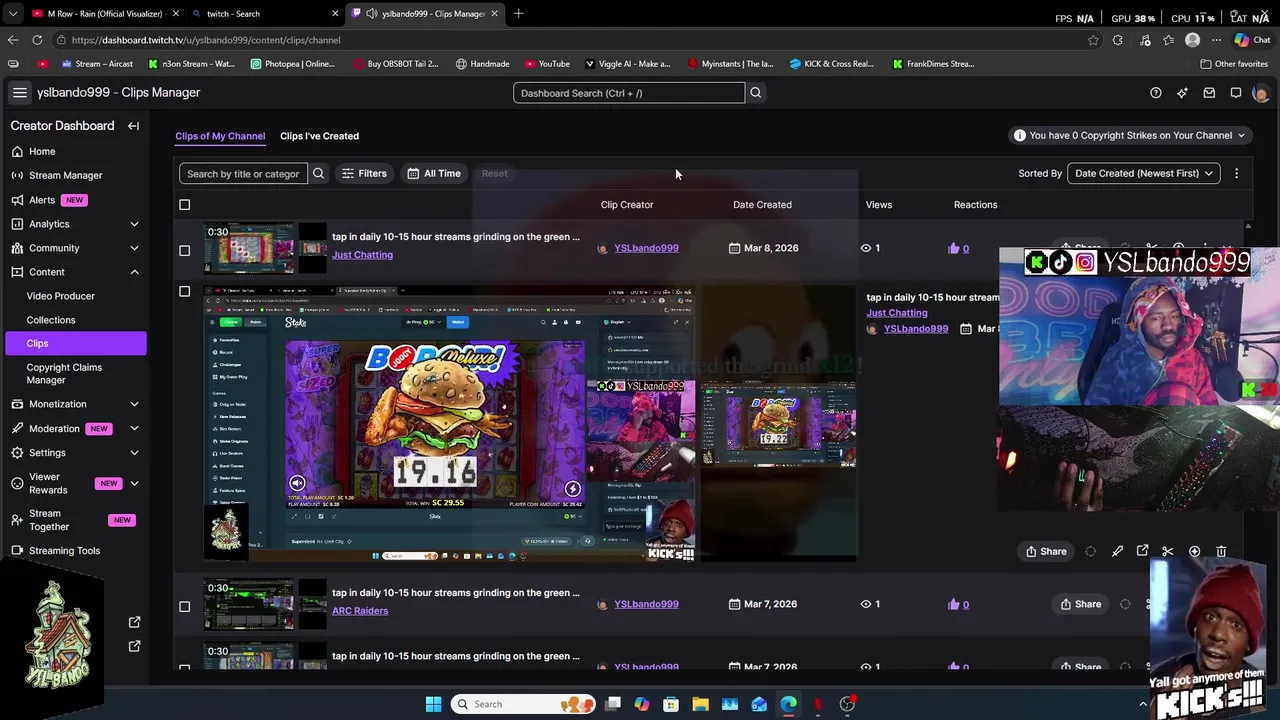Switch to Clips of My Channel tab
Viewport: 1280px width, 720px height.
coord(220,136)
